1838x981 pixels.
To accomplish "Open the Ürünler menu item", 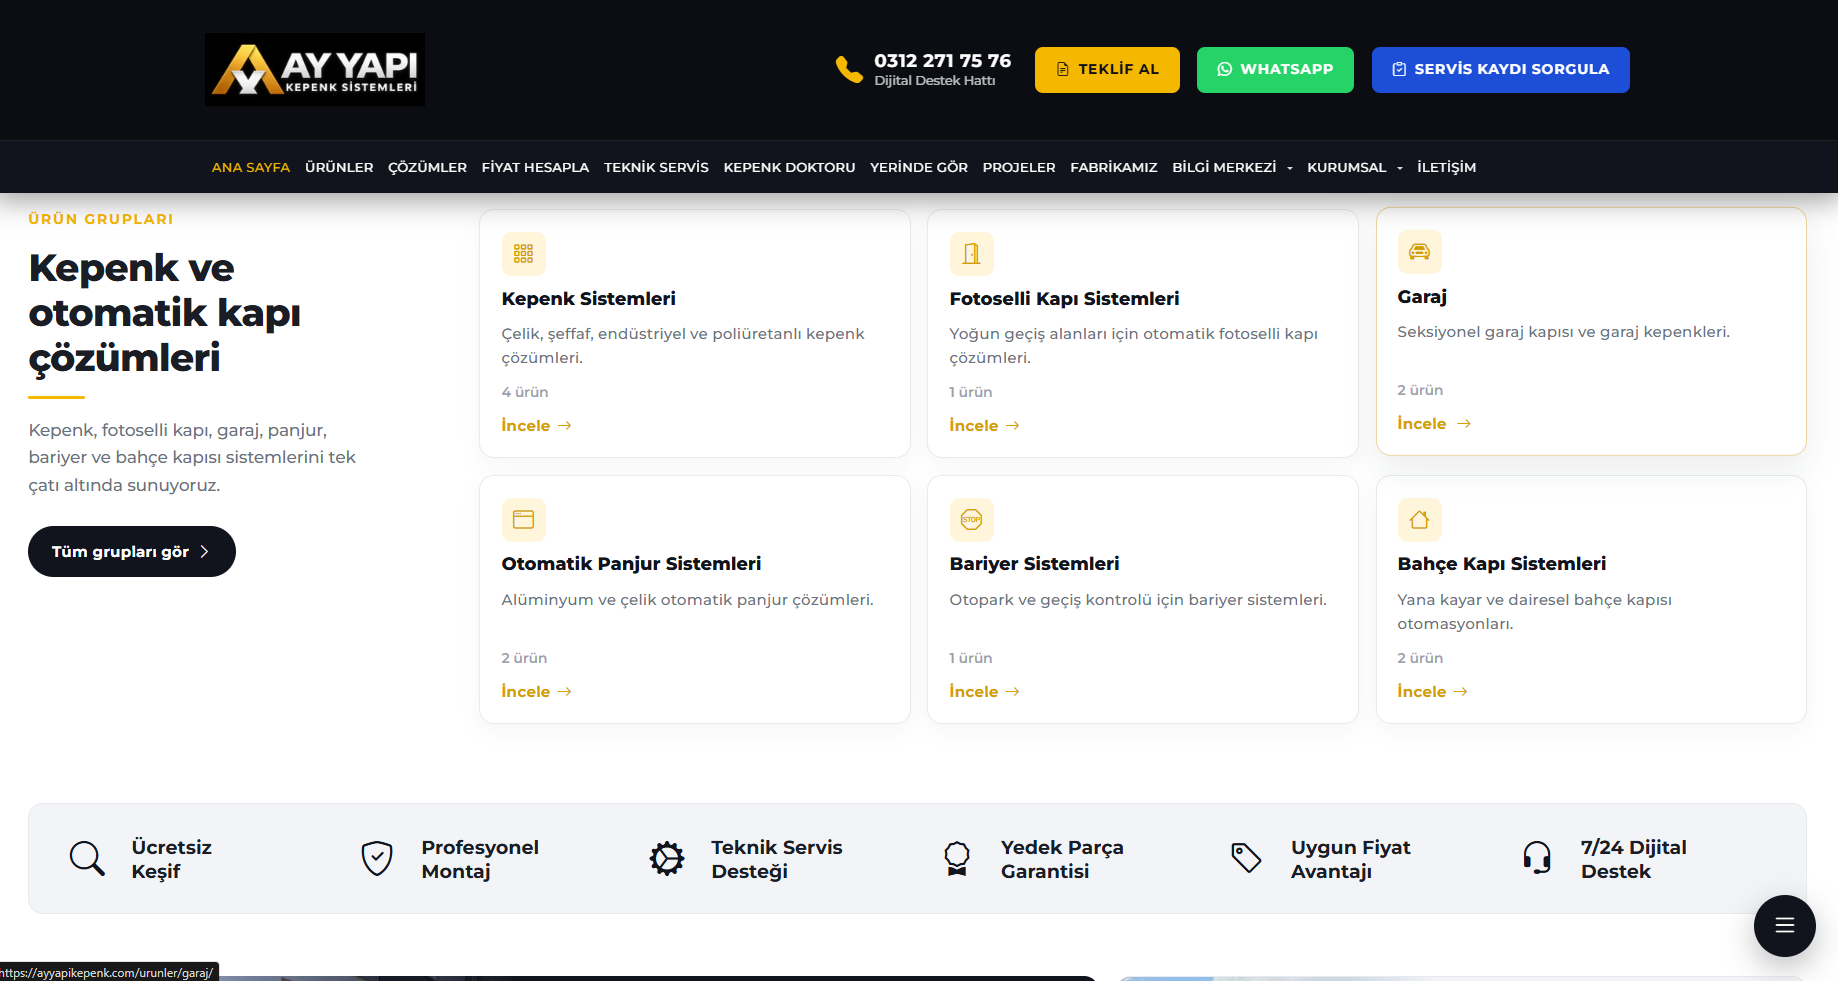I will [339, 167].
